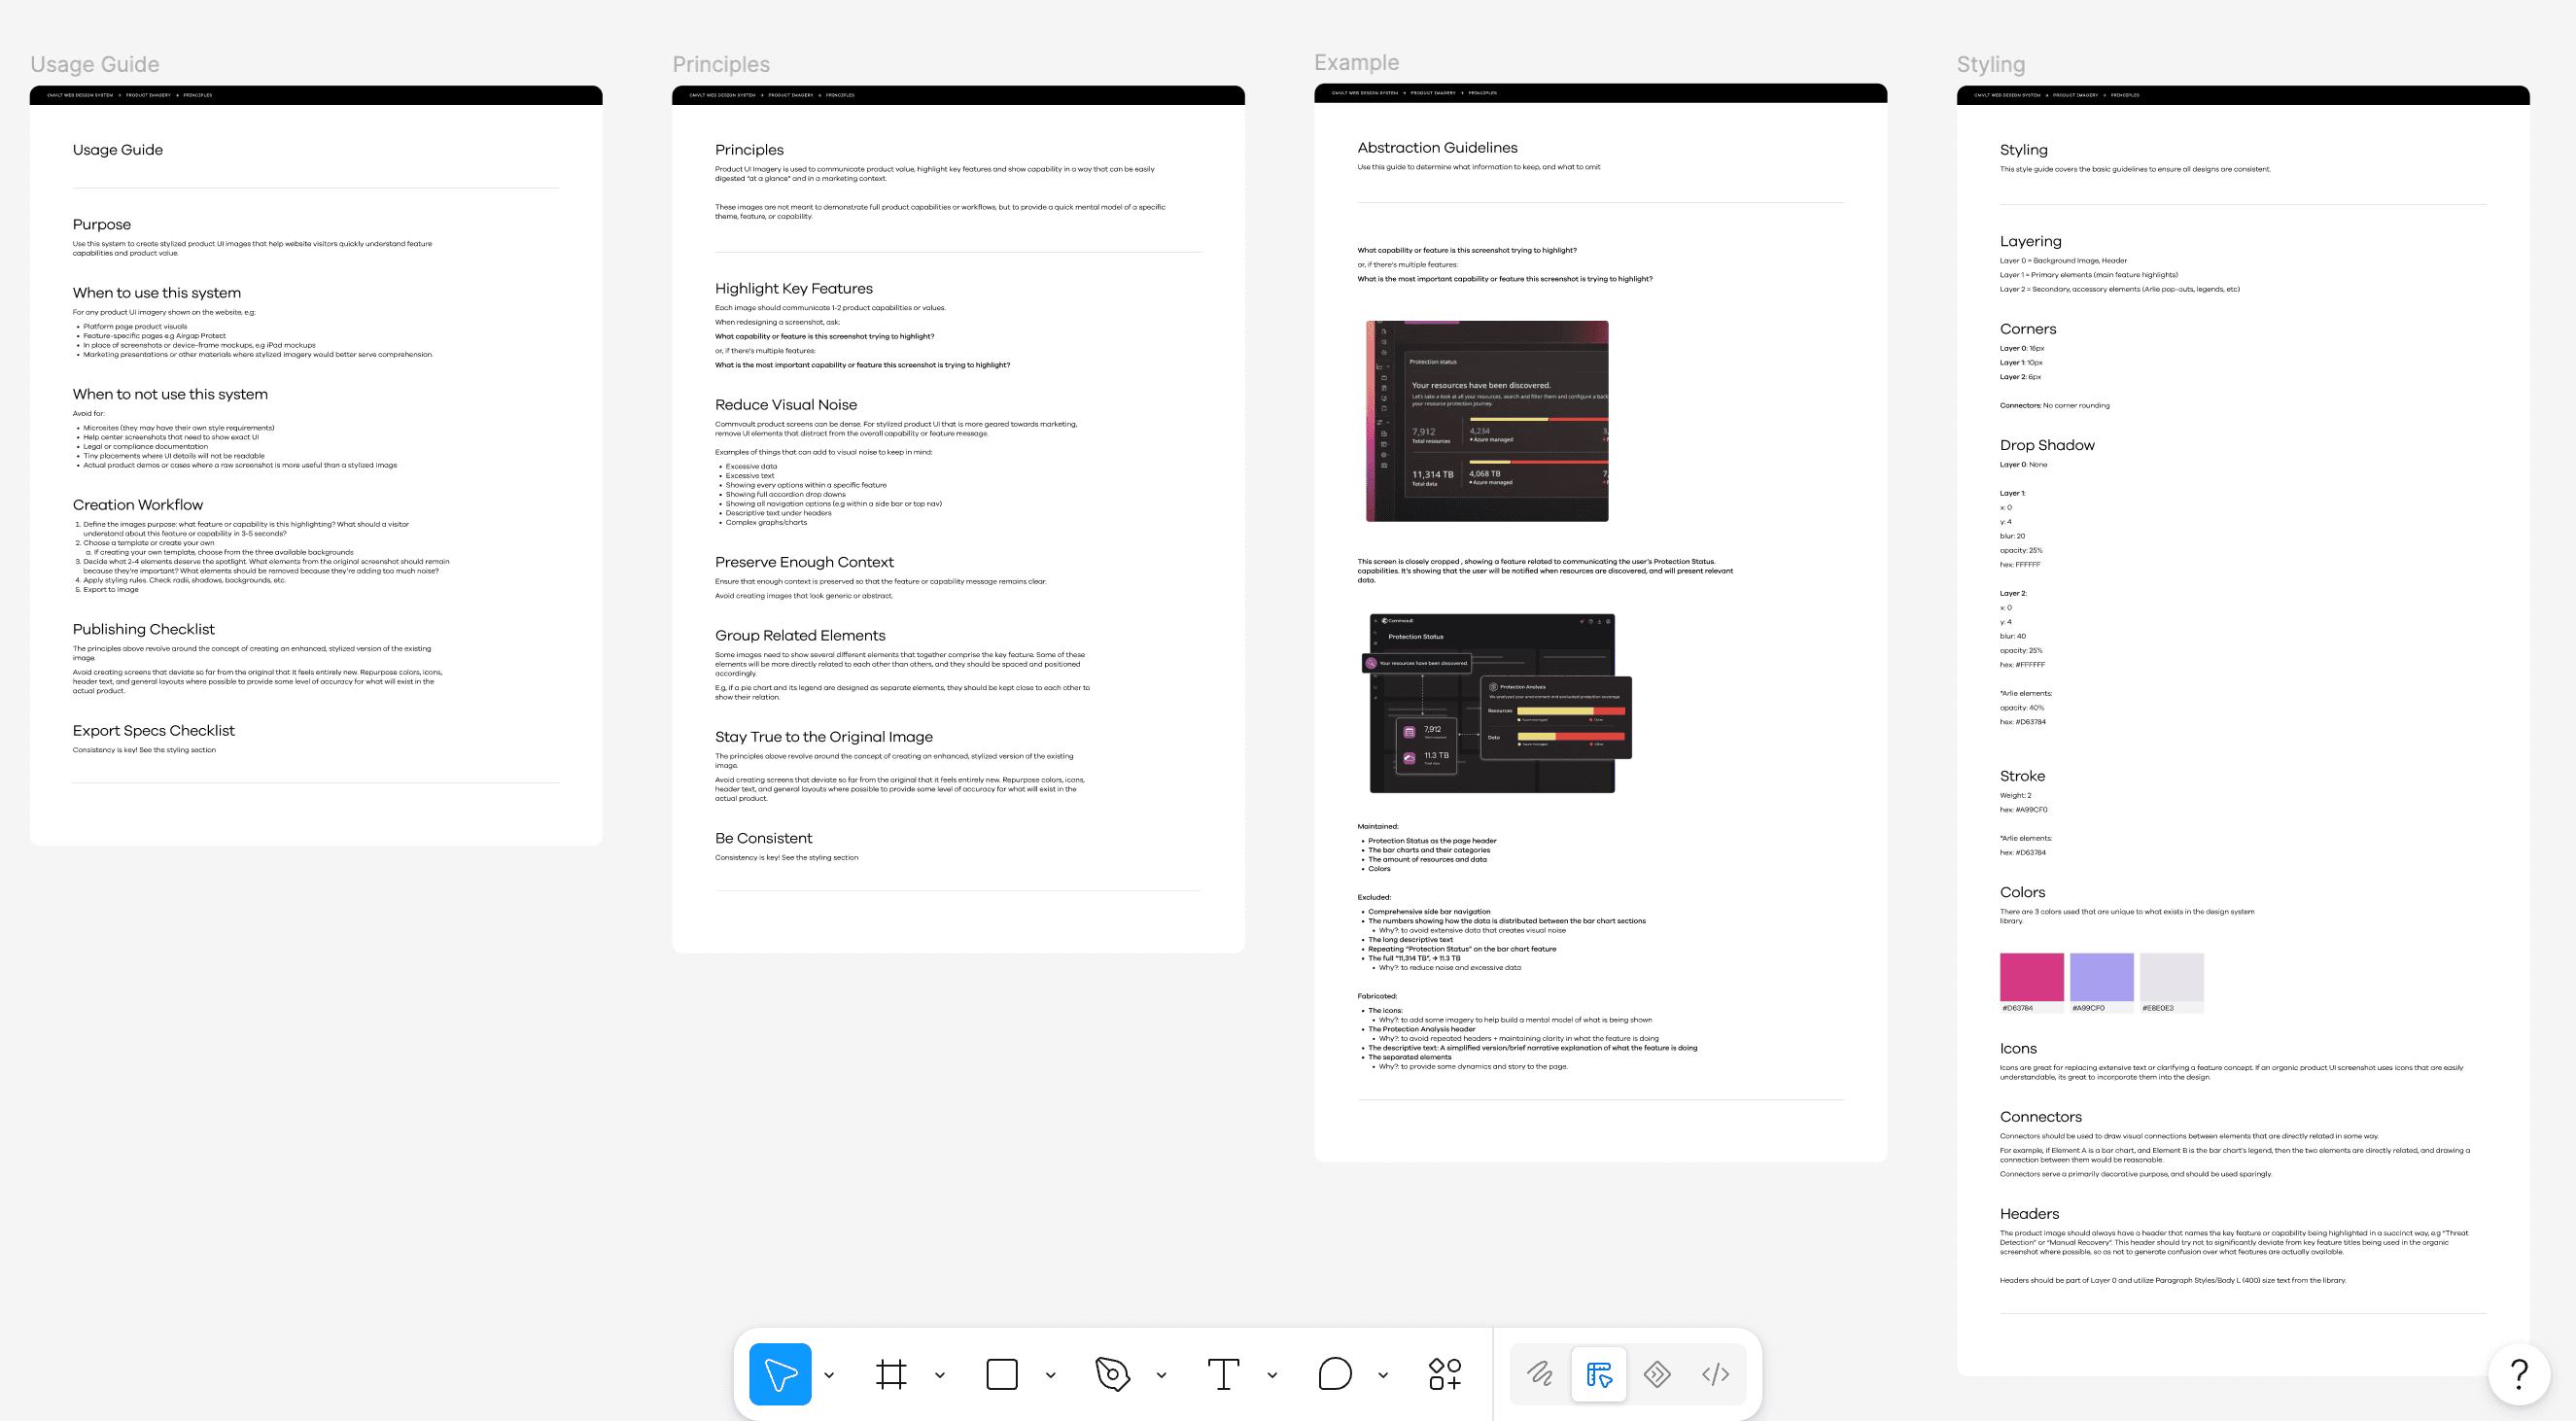2576x1421 pixels.
Task: Expand the Frame tool options chevron
Action: [x=940, y=1375]
